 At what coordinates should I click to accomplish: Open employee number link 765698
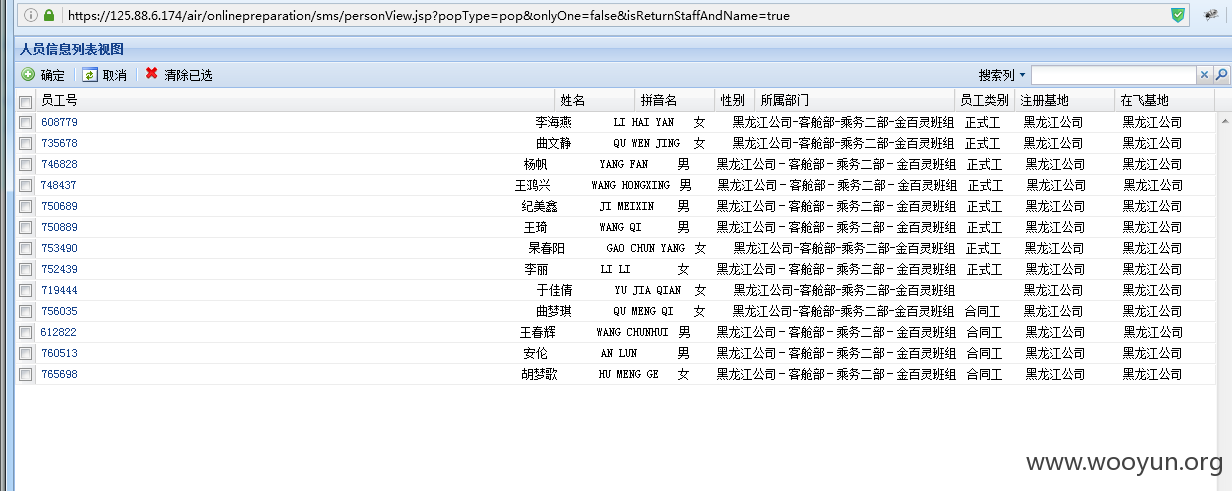[x=59, y=374]
